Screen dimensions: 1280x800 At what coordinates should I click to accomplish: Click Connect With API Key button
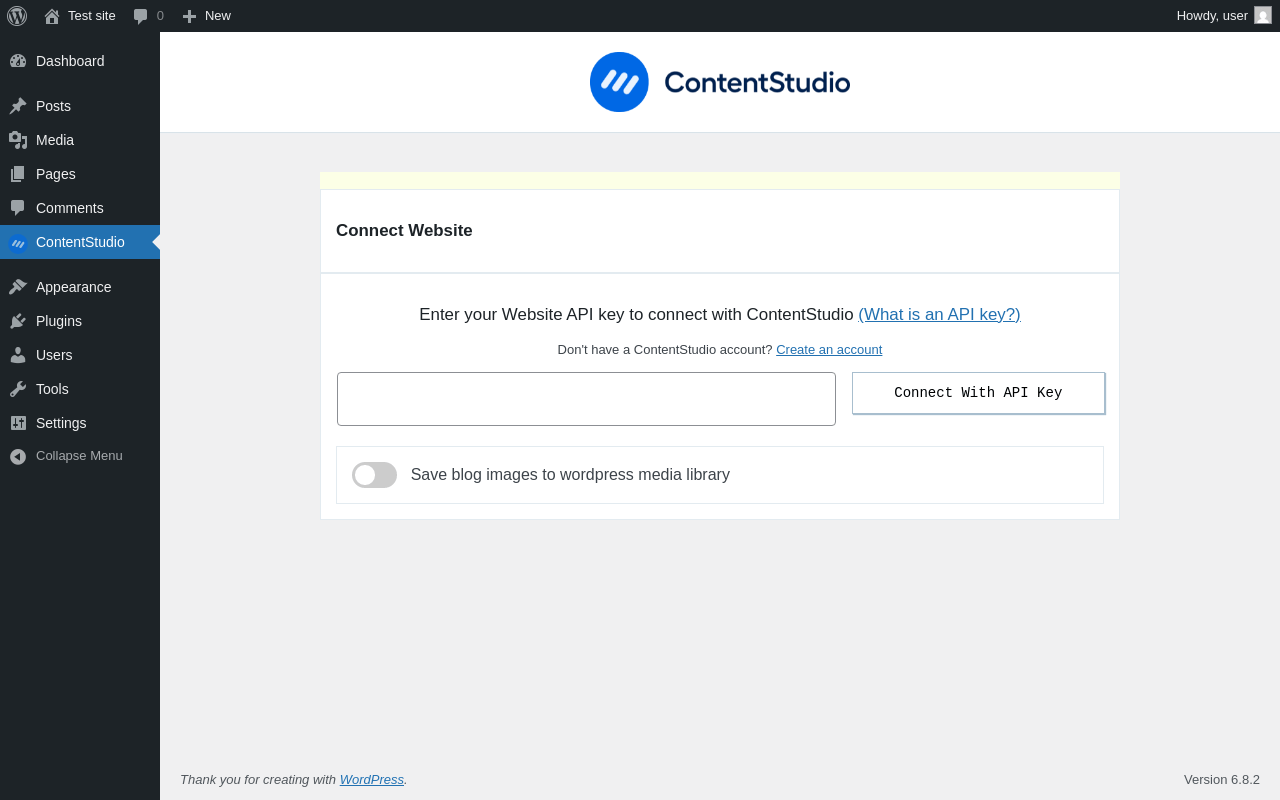978,393
